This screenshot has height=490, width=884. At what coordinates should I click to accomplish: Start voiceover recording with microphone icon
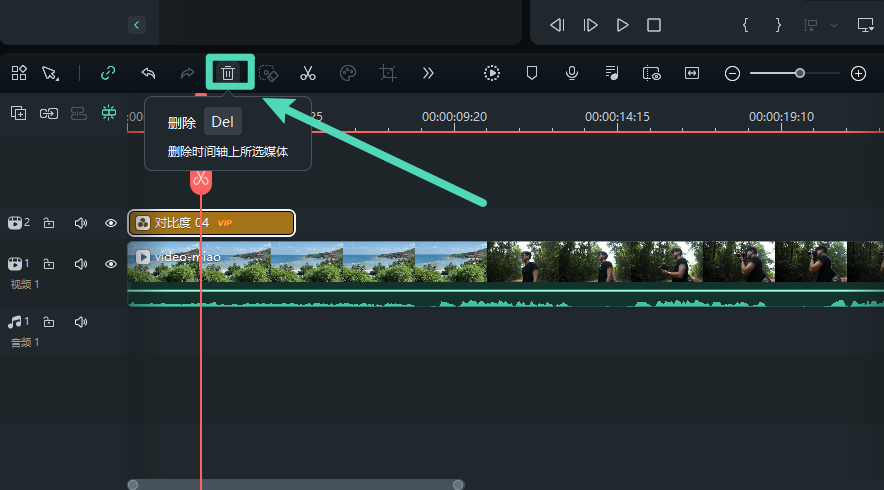[572, 73]
